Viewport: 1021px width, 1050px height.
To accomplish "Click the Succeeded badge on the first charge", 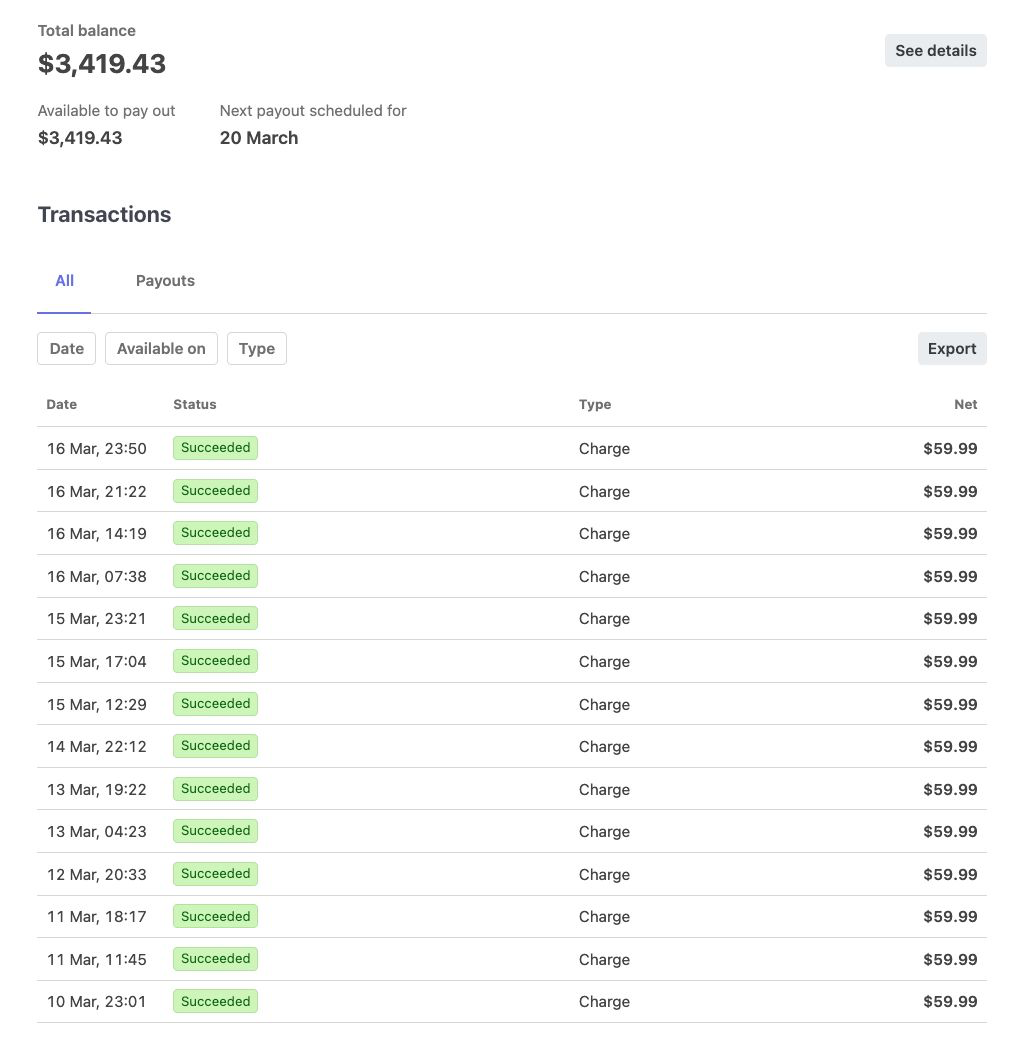I will (215, 448).
